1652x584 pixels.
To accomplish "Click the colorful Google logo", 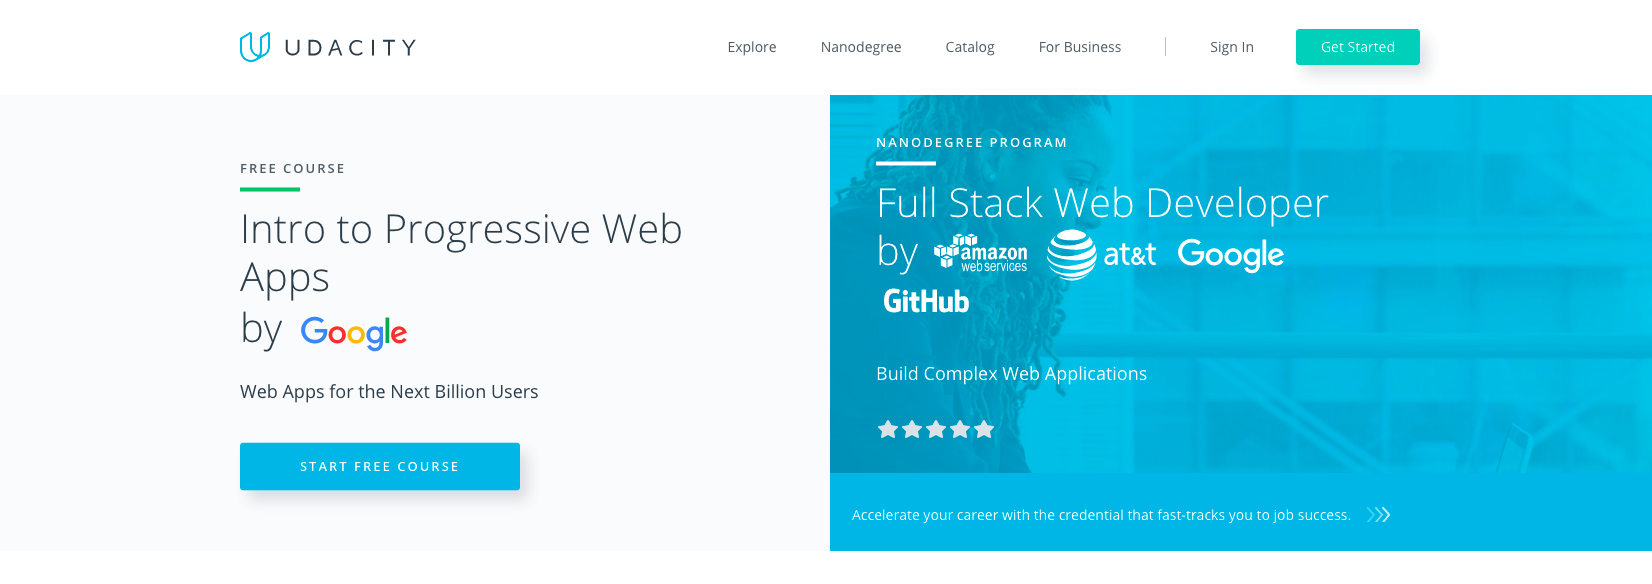I will [354, 332].
